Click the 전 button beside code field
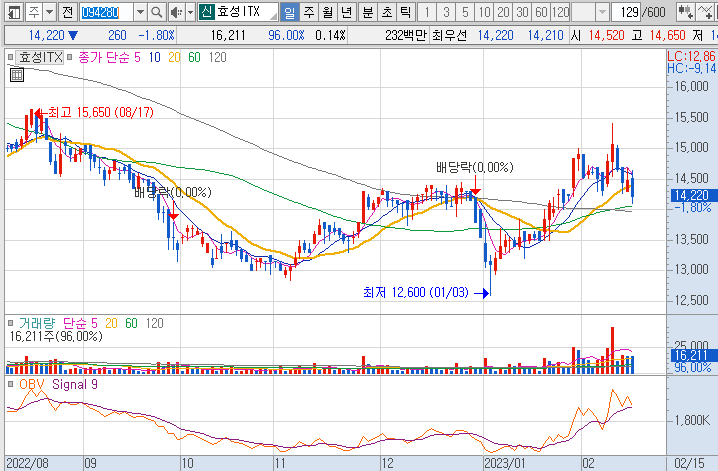 [68, 12]
